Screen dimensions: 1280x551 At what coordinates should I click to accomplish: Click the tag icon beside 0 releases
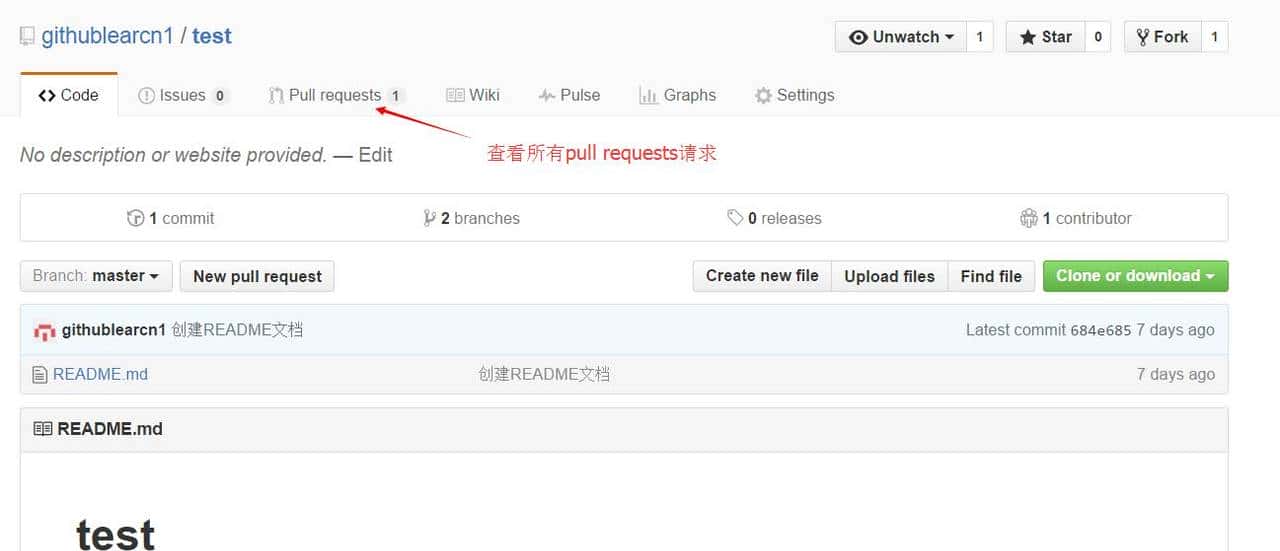pos(735,218)
